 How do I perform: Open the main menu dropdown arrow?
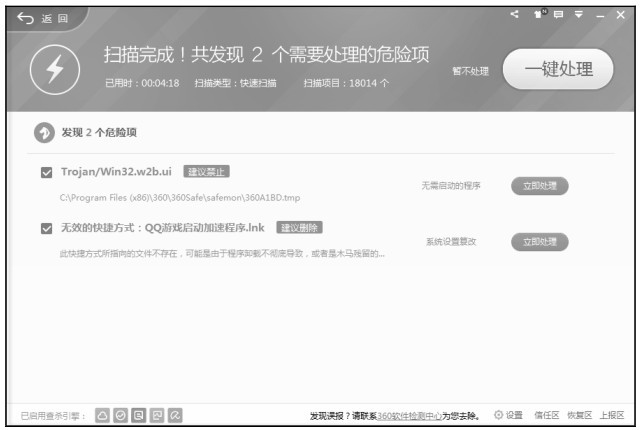(579, 15)
